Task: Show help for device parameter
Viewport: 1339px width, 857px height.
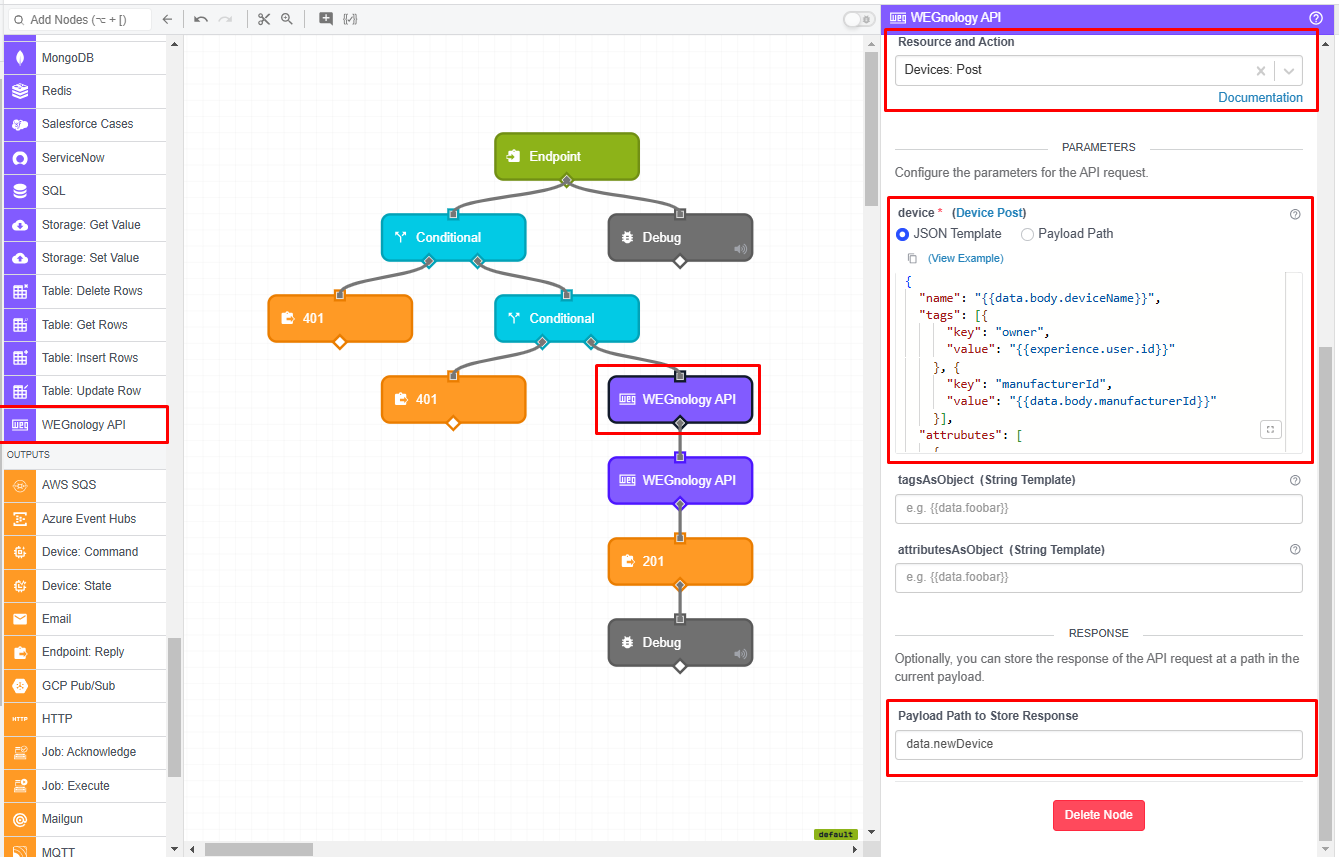Action: tap(1295, 214)
